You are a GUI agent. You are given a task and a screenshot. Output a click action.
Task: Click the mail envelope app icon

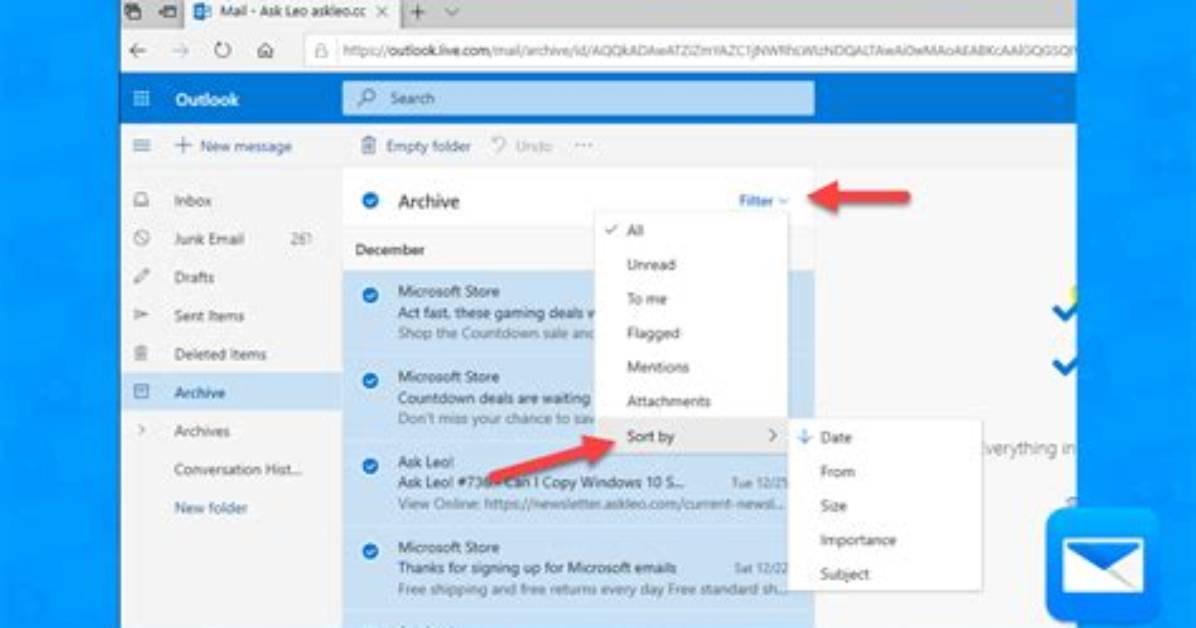pos(1103,565)
